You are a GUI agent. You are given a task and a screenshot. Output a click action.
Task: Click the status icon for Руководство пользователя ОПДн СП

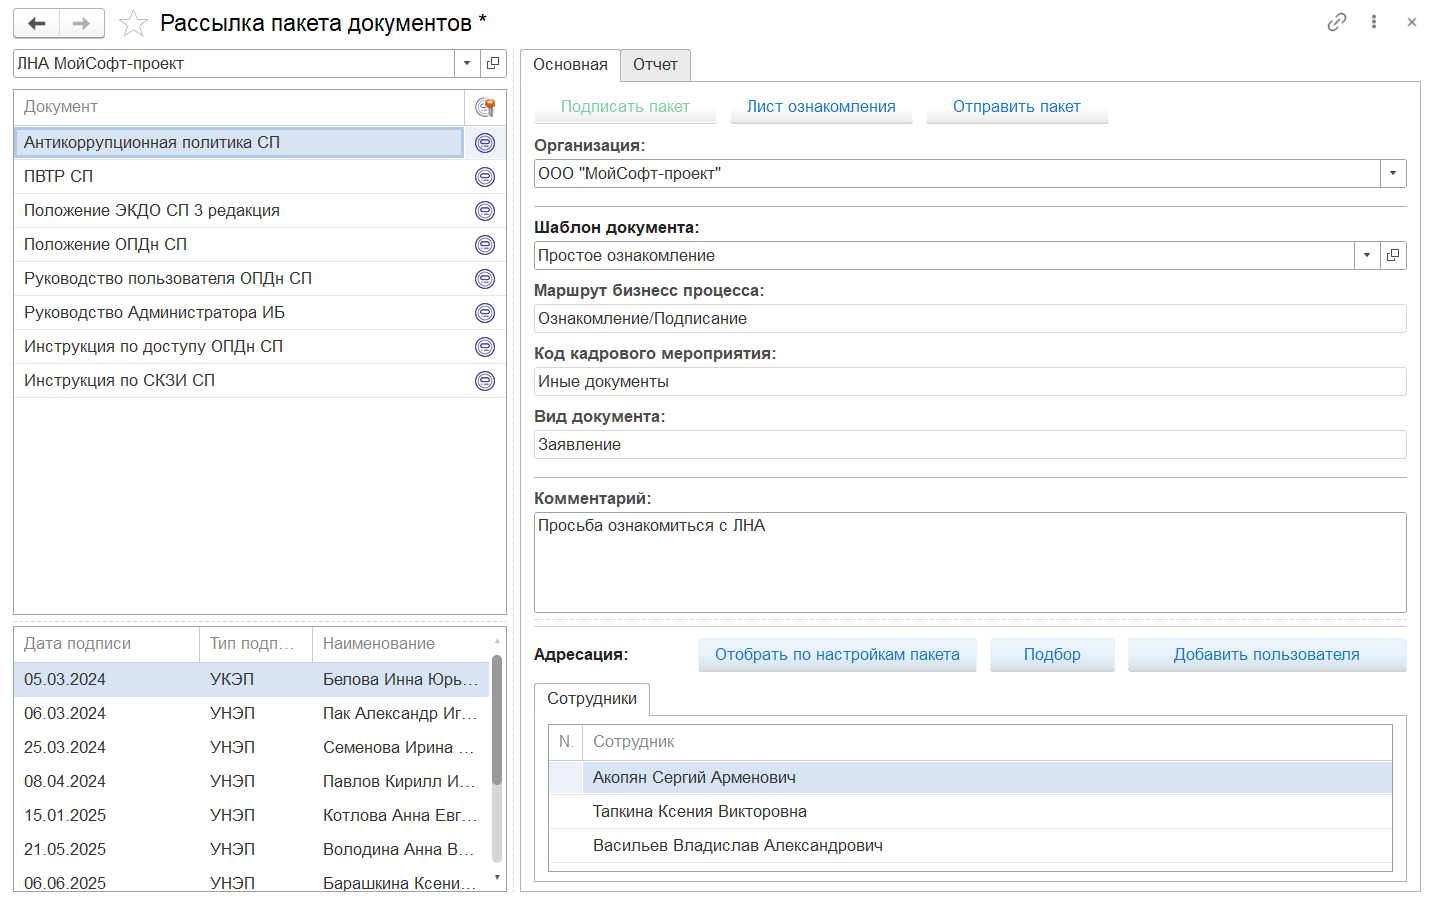point(485,279)
